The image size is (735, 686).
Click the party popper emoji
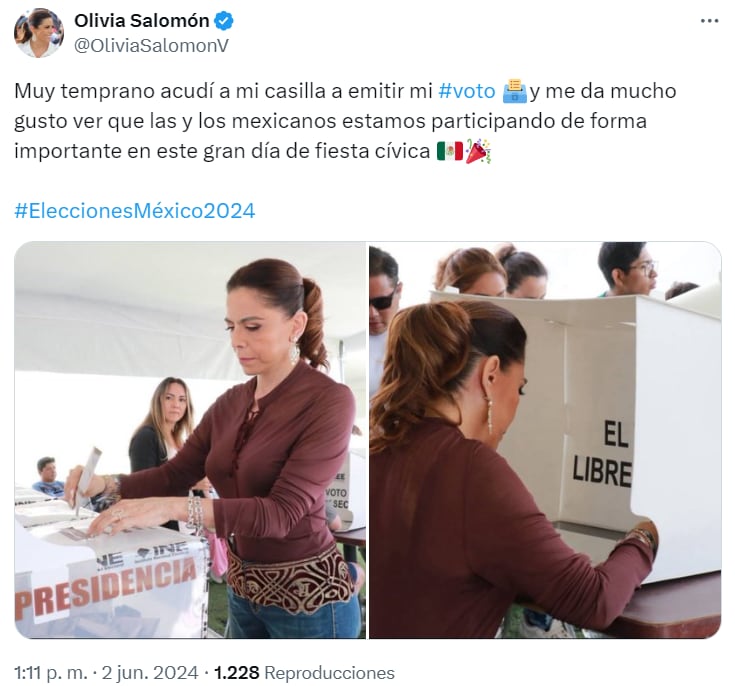478,151
